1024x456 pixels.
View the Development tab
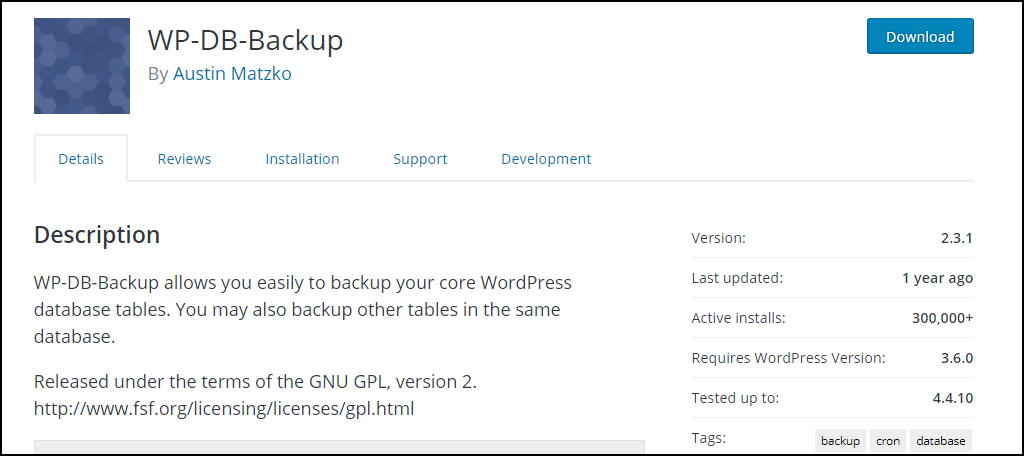click(546, 159)
